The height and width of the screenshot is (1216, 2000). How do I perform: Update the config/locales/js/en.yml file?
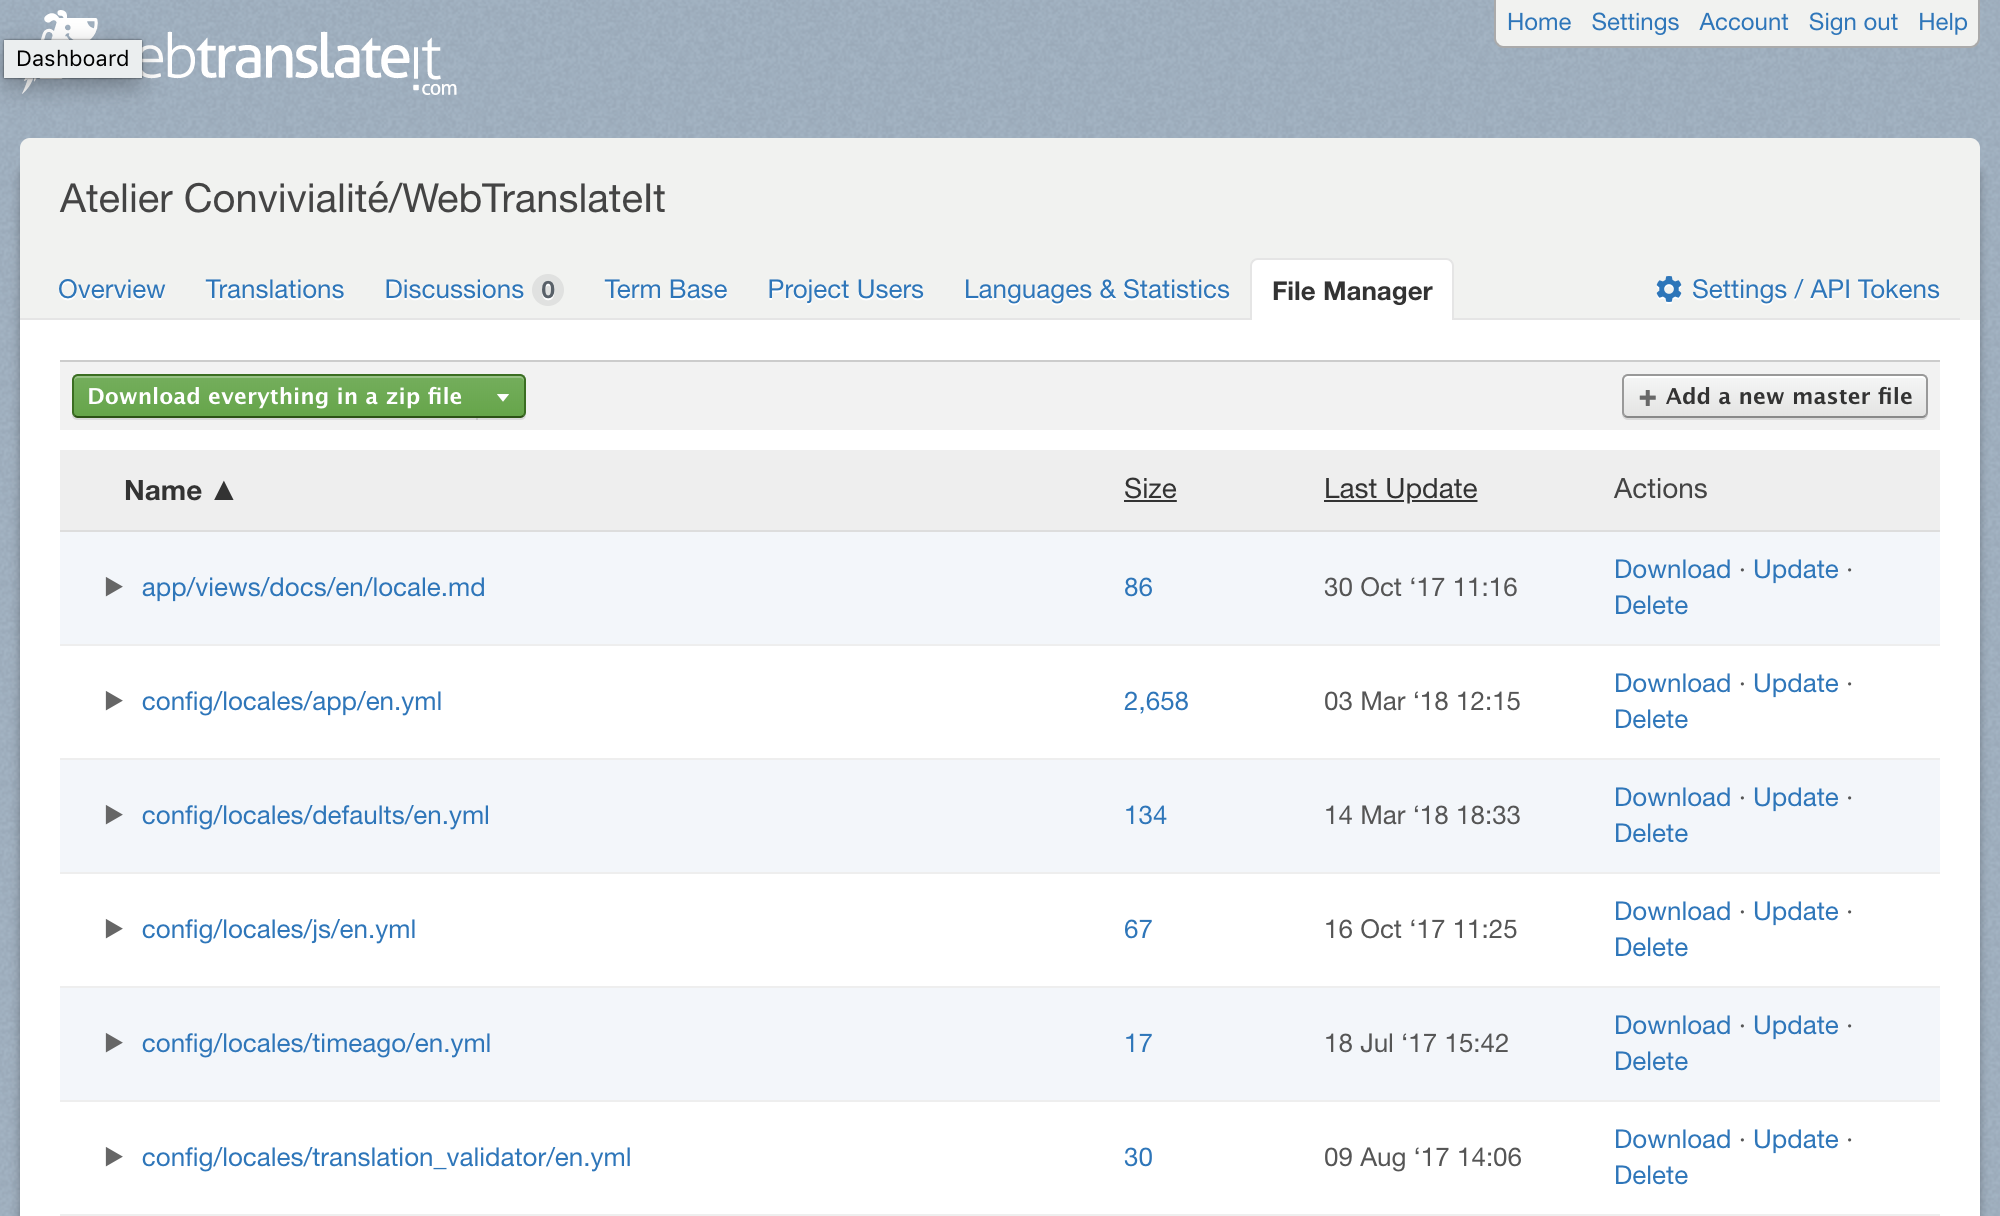point(1796,911)
